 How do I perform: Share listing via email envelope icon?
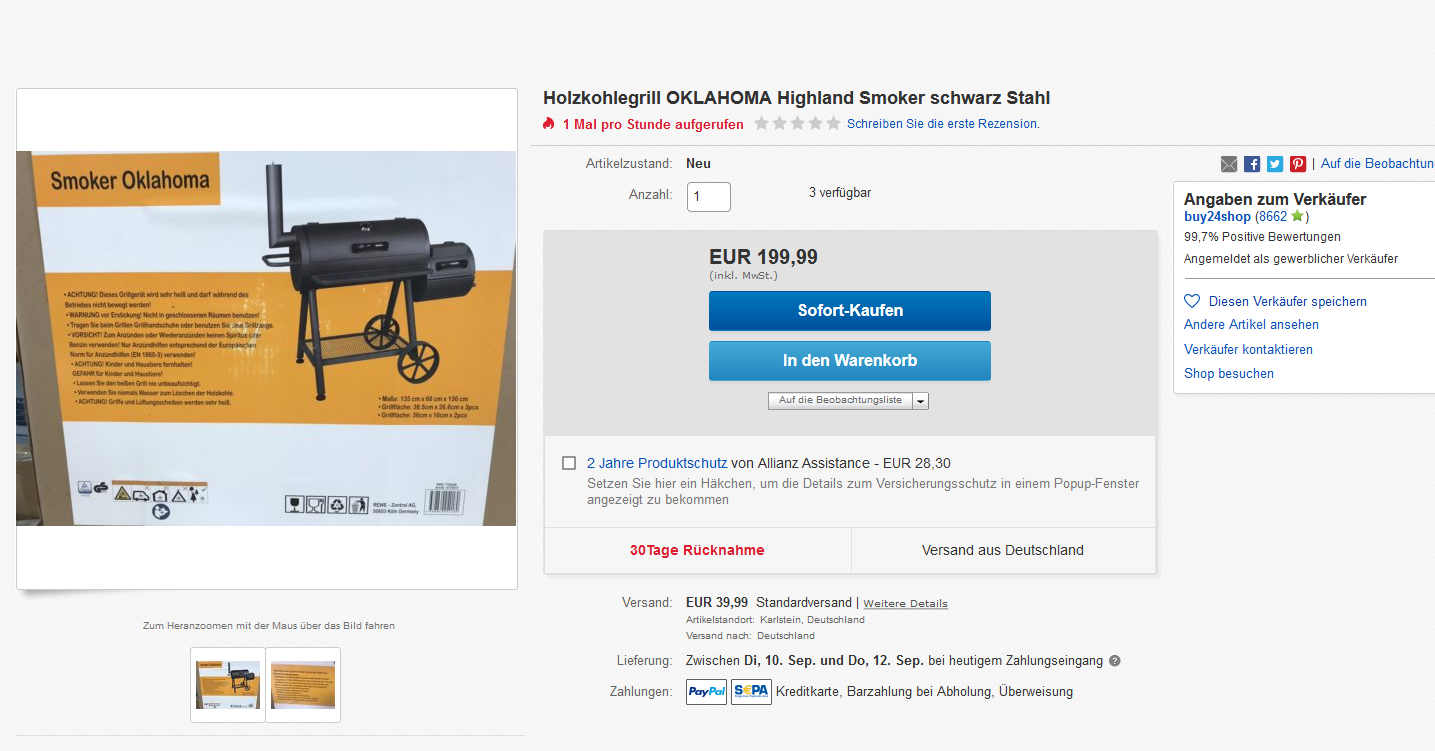click(x=1229, y=164)
